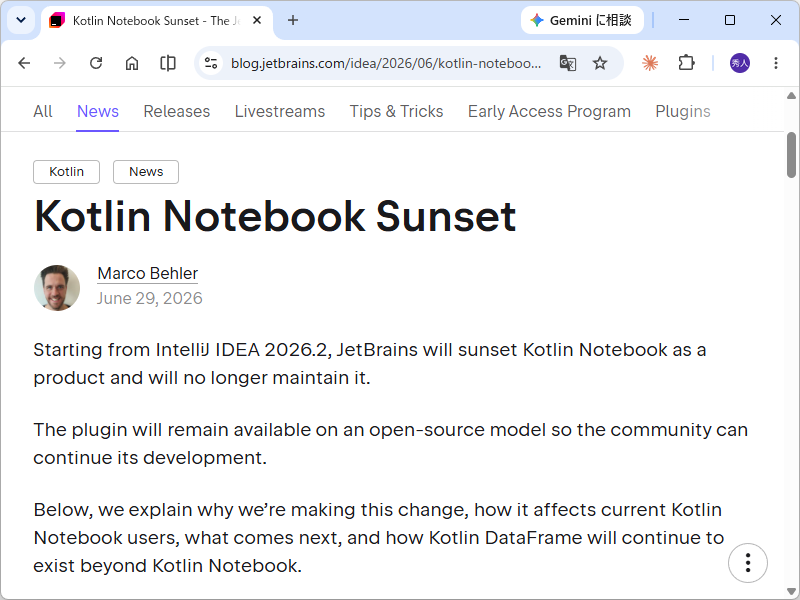Switch to the Livestreams tab

pos(280,111)
